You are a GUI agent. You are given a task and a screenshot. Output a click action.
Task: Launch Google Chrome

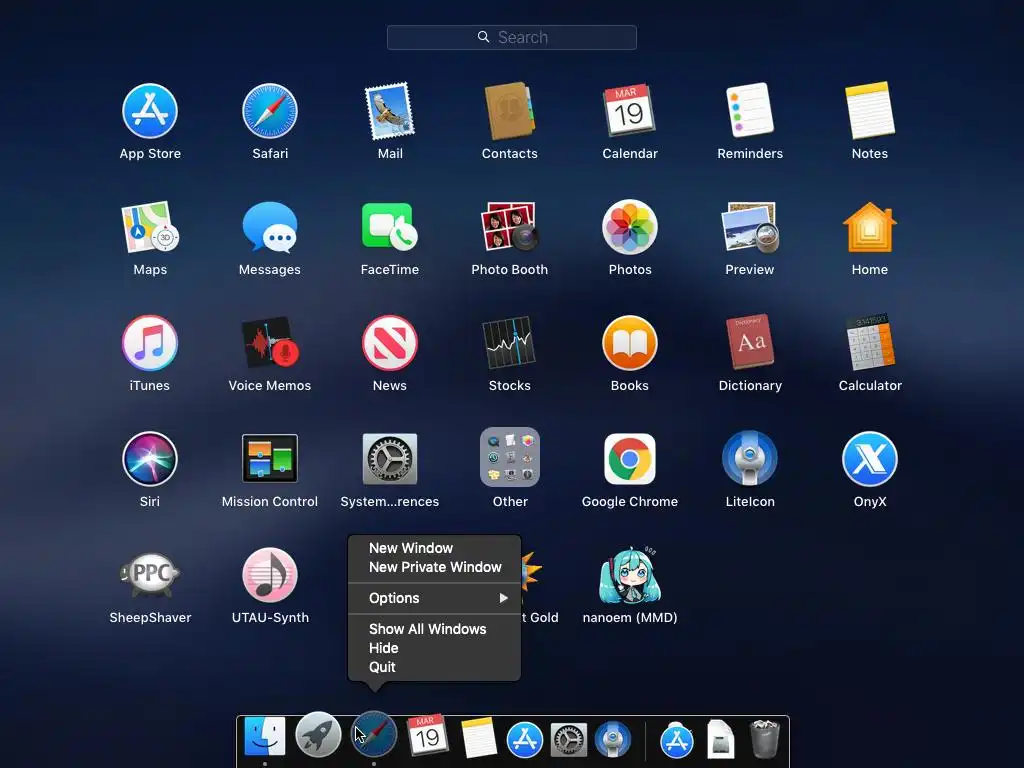pyautogui.click(x=630, y=459)
